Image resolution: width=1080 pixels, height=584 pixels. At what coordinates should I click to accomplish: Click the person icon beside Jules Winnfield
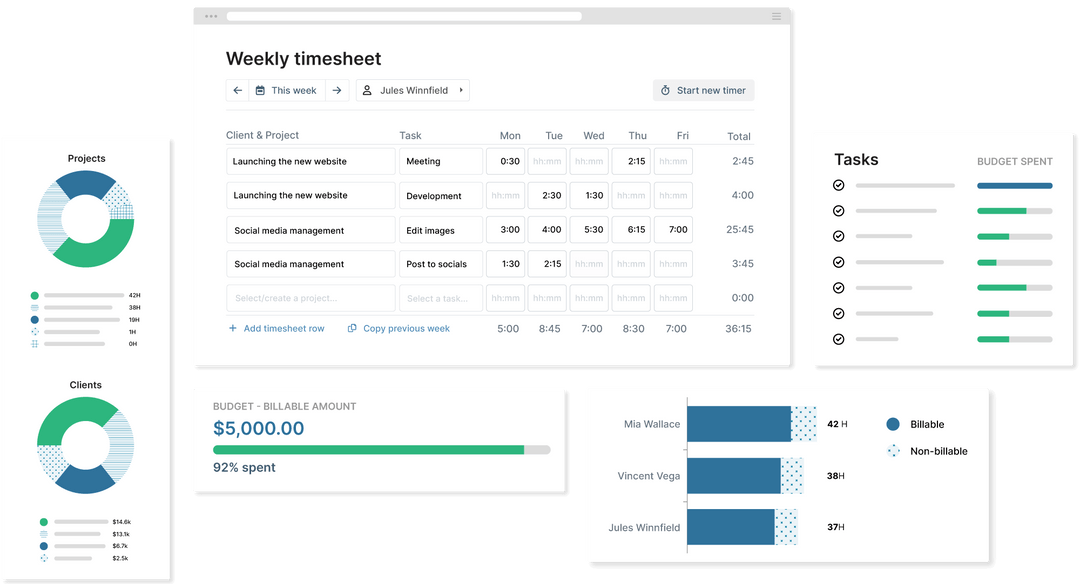tap(369, 90)
